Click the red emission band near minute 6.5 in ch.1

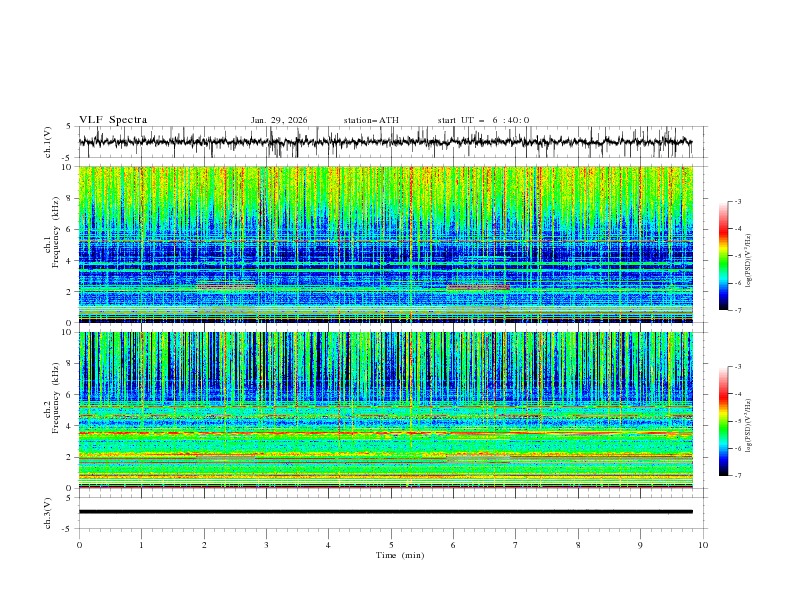pos(478,287)
